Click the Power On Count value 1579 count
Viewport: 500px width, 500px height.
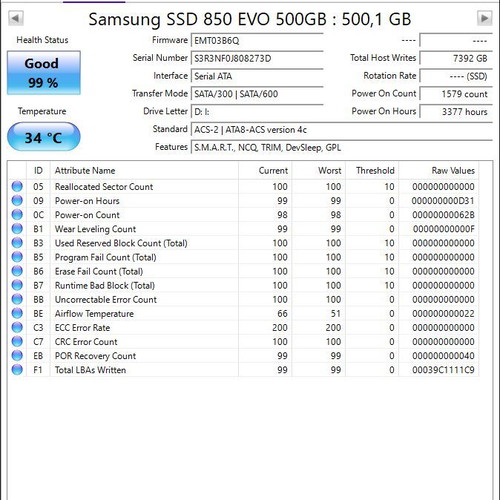(x=456, y=94)
